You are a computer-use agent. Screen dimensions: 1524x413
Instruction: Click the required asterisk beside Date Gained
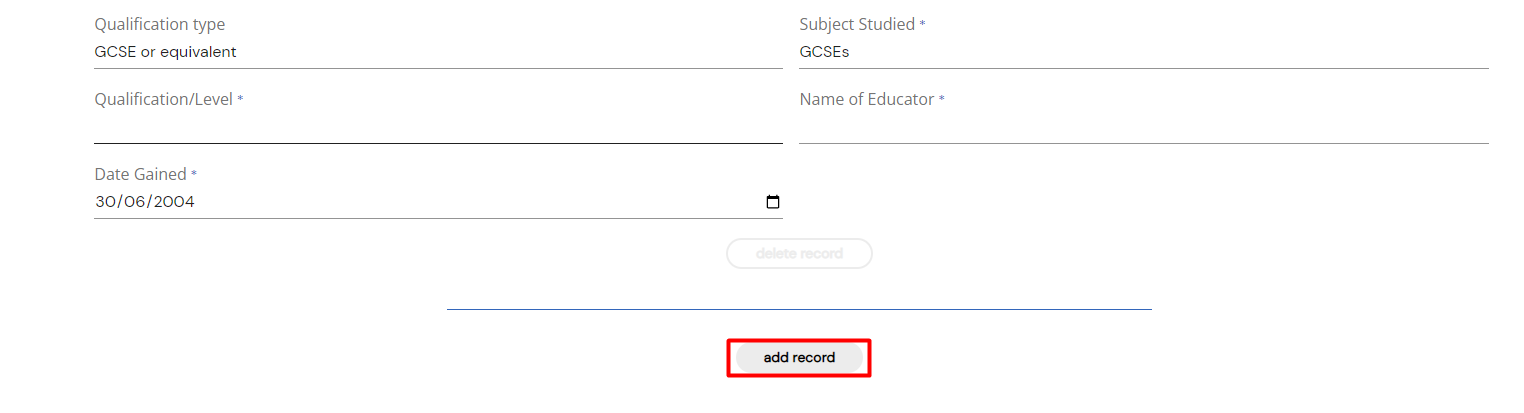click(x=194, y=175)
